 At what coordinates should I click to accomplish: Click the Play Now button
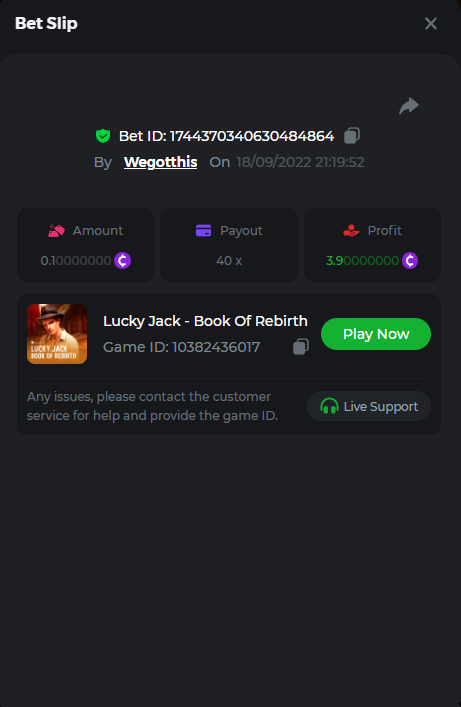click(376, 334)
